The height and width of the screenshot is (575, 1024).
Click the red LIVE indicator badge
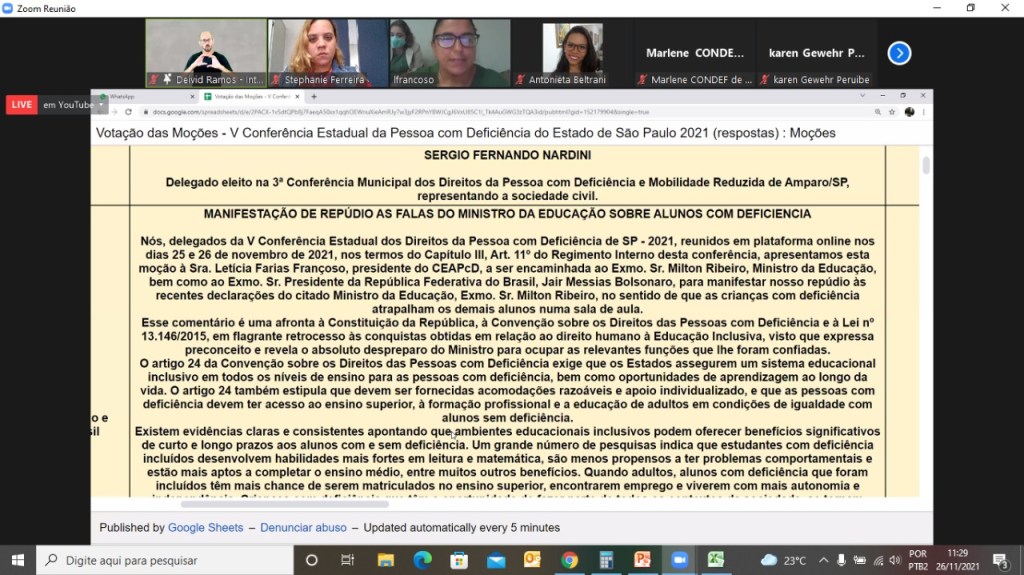(22, 105)
